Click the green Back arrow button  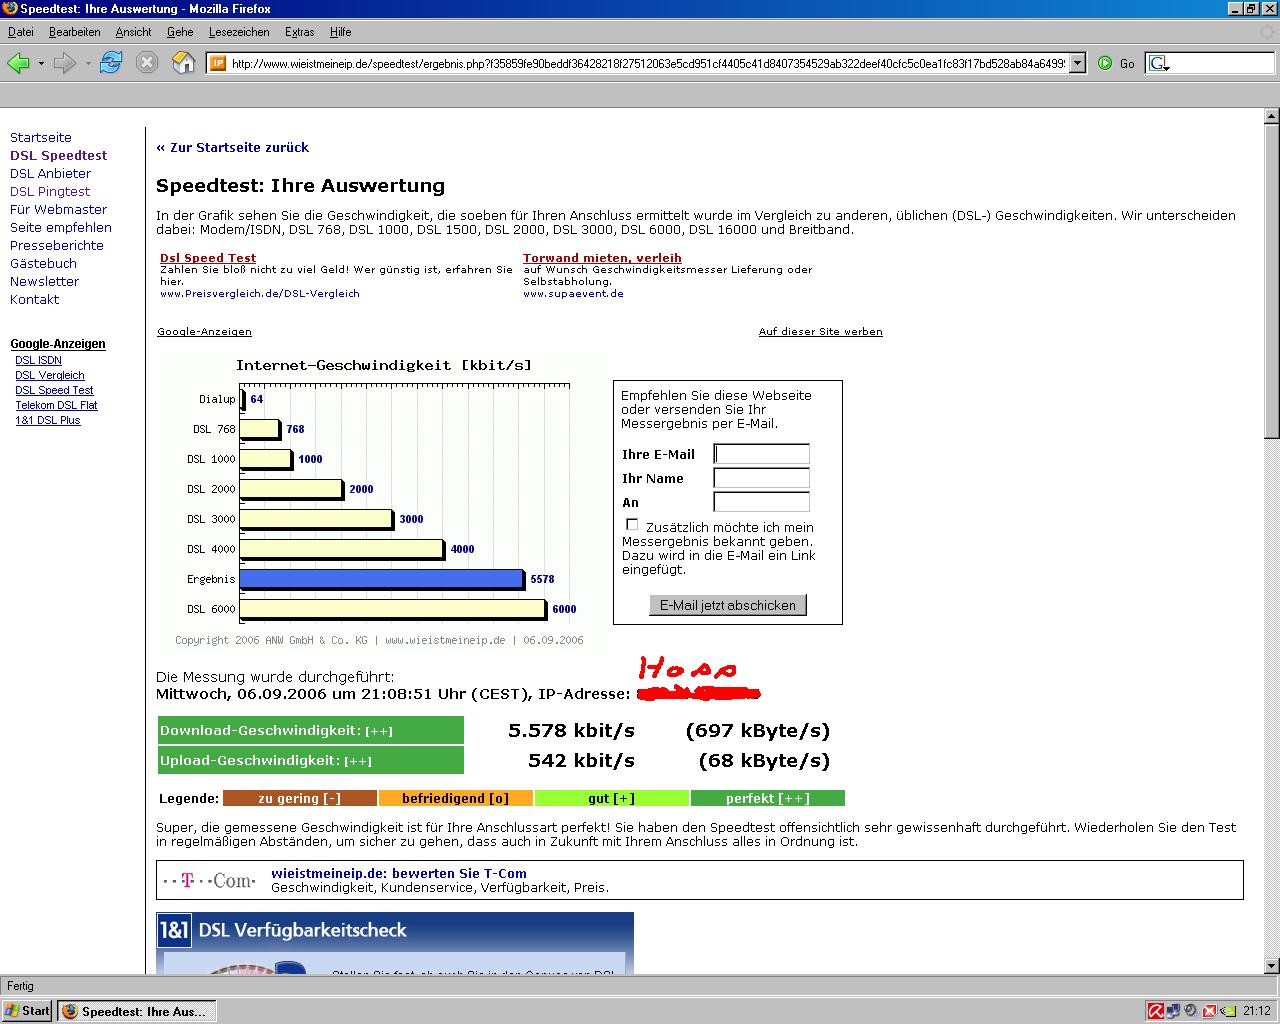(x=18, y=63)
